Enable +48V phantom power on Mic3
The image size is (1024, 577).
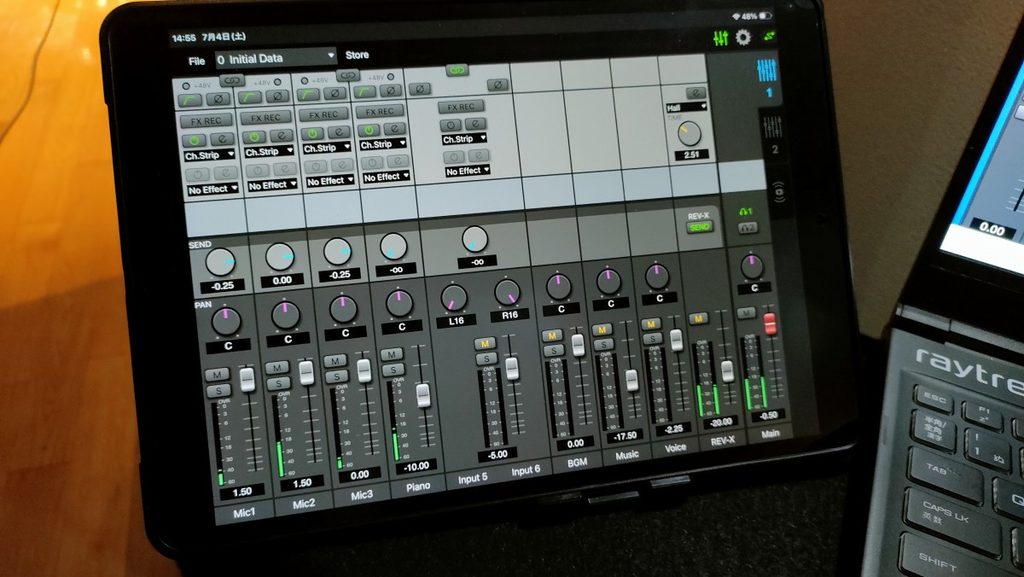[x=302, y=81]
